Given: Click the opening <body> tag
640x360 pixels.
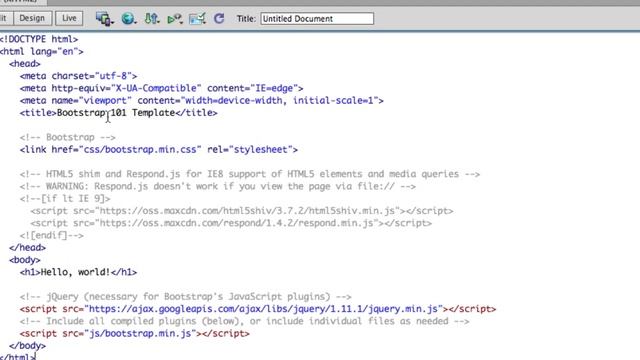Looking at the screenshot, I should (x=25, y=260).
